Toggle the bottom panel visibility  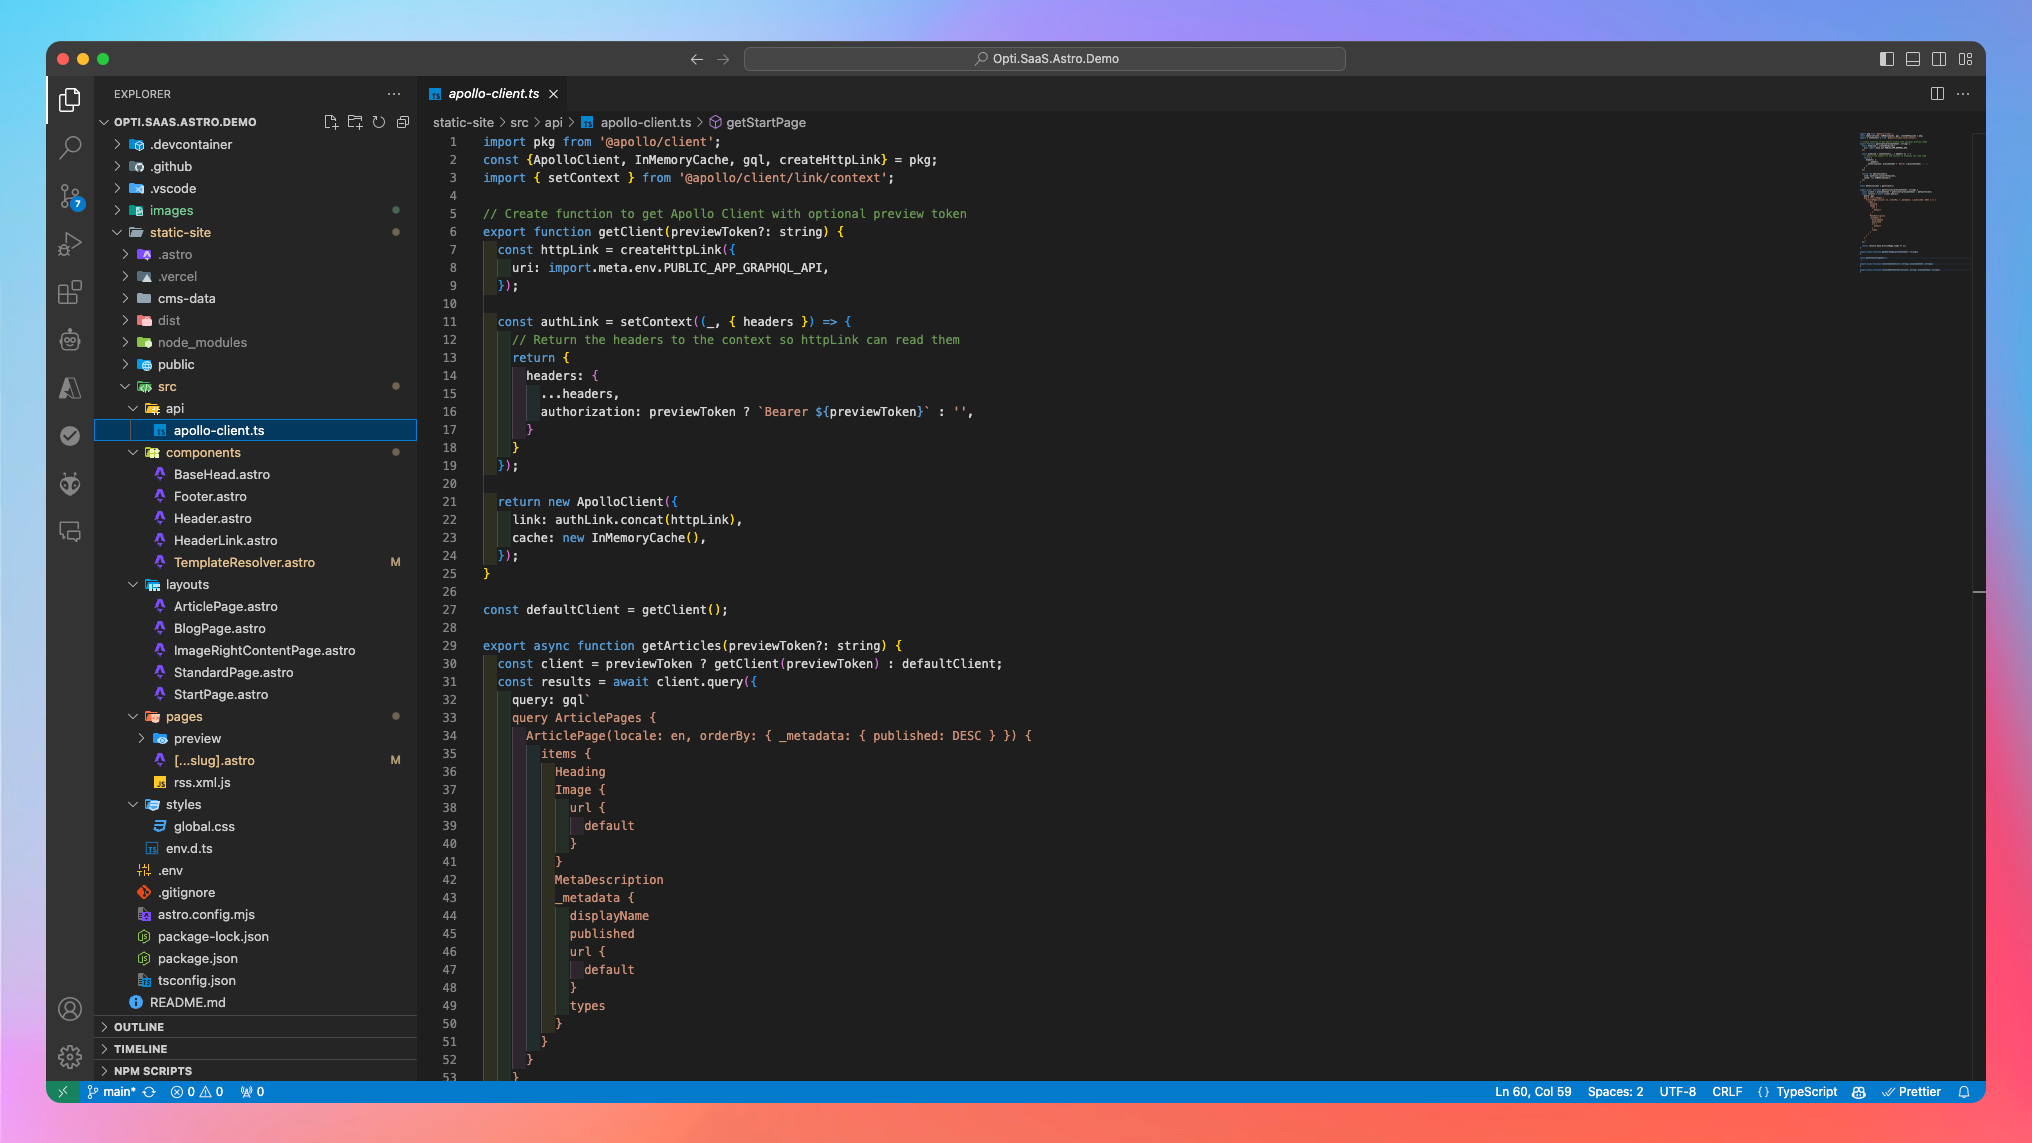[1912, 59]
